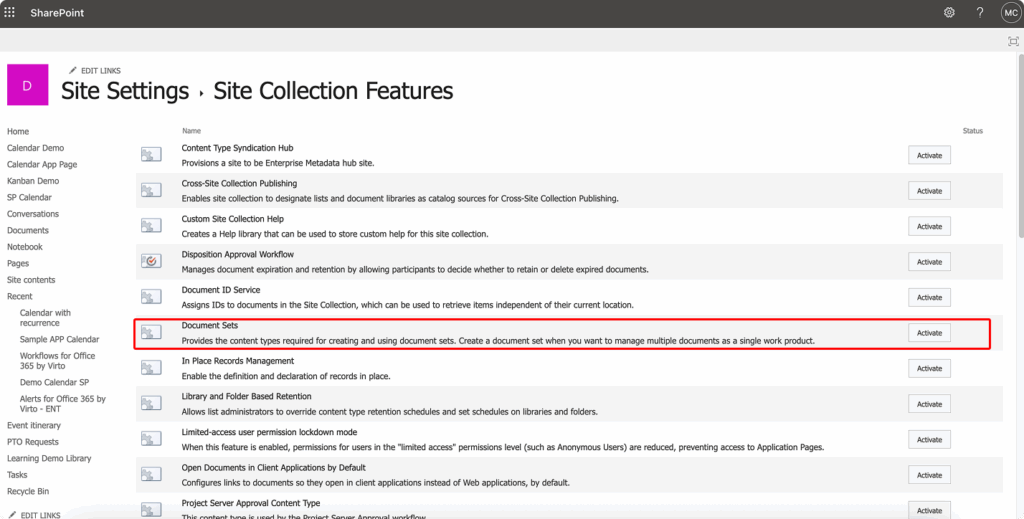Activate the Document Sets feature

929,333
